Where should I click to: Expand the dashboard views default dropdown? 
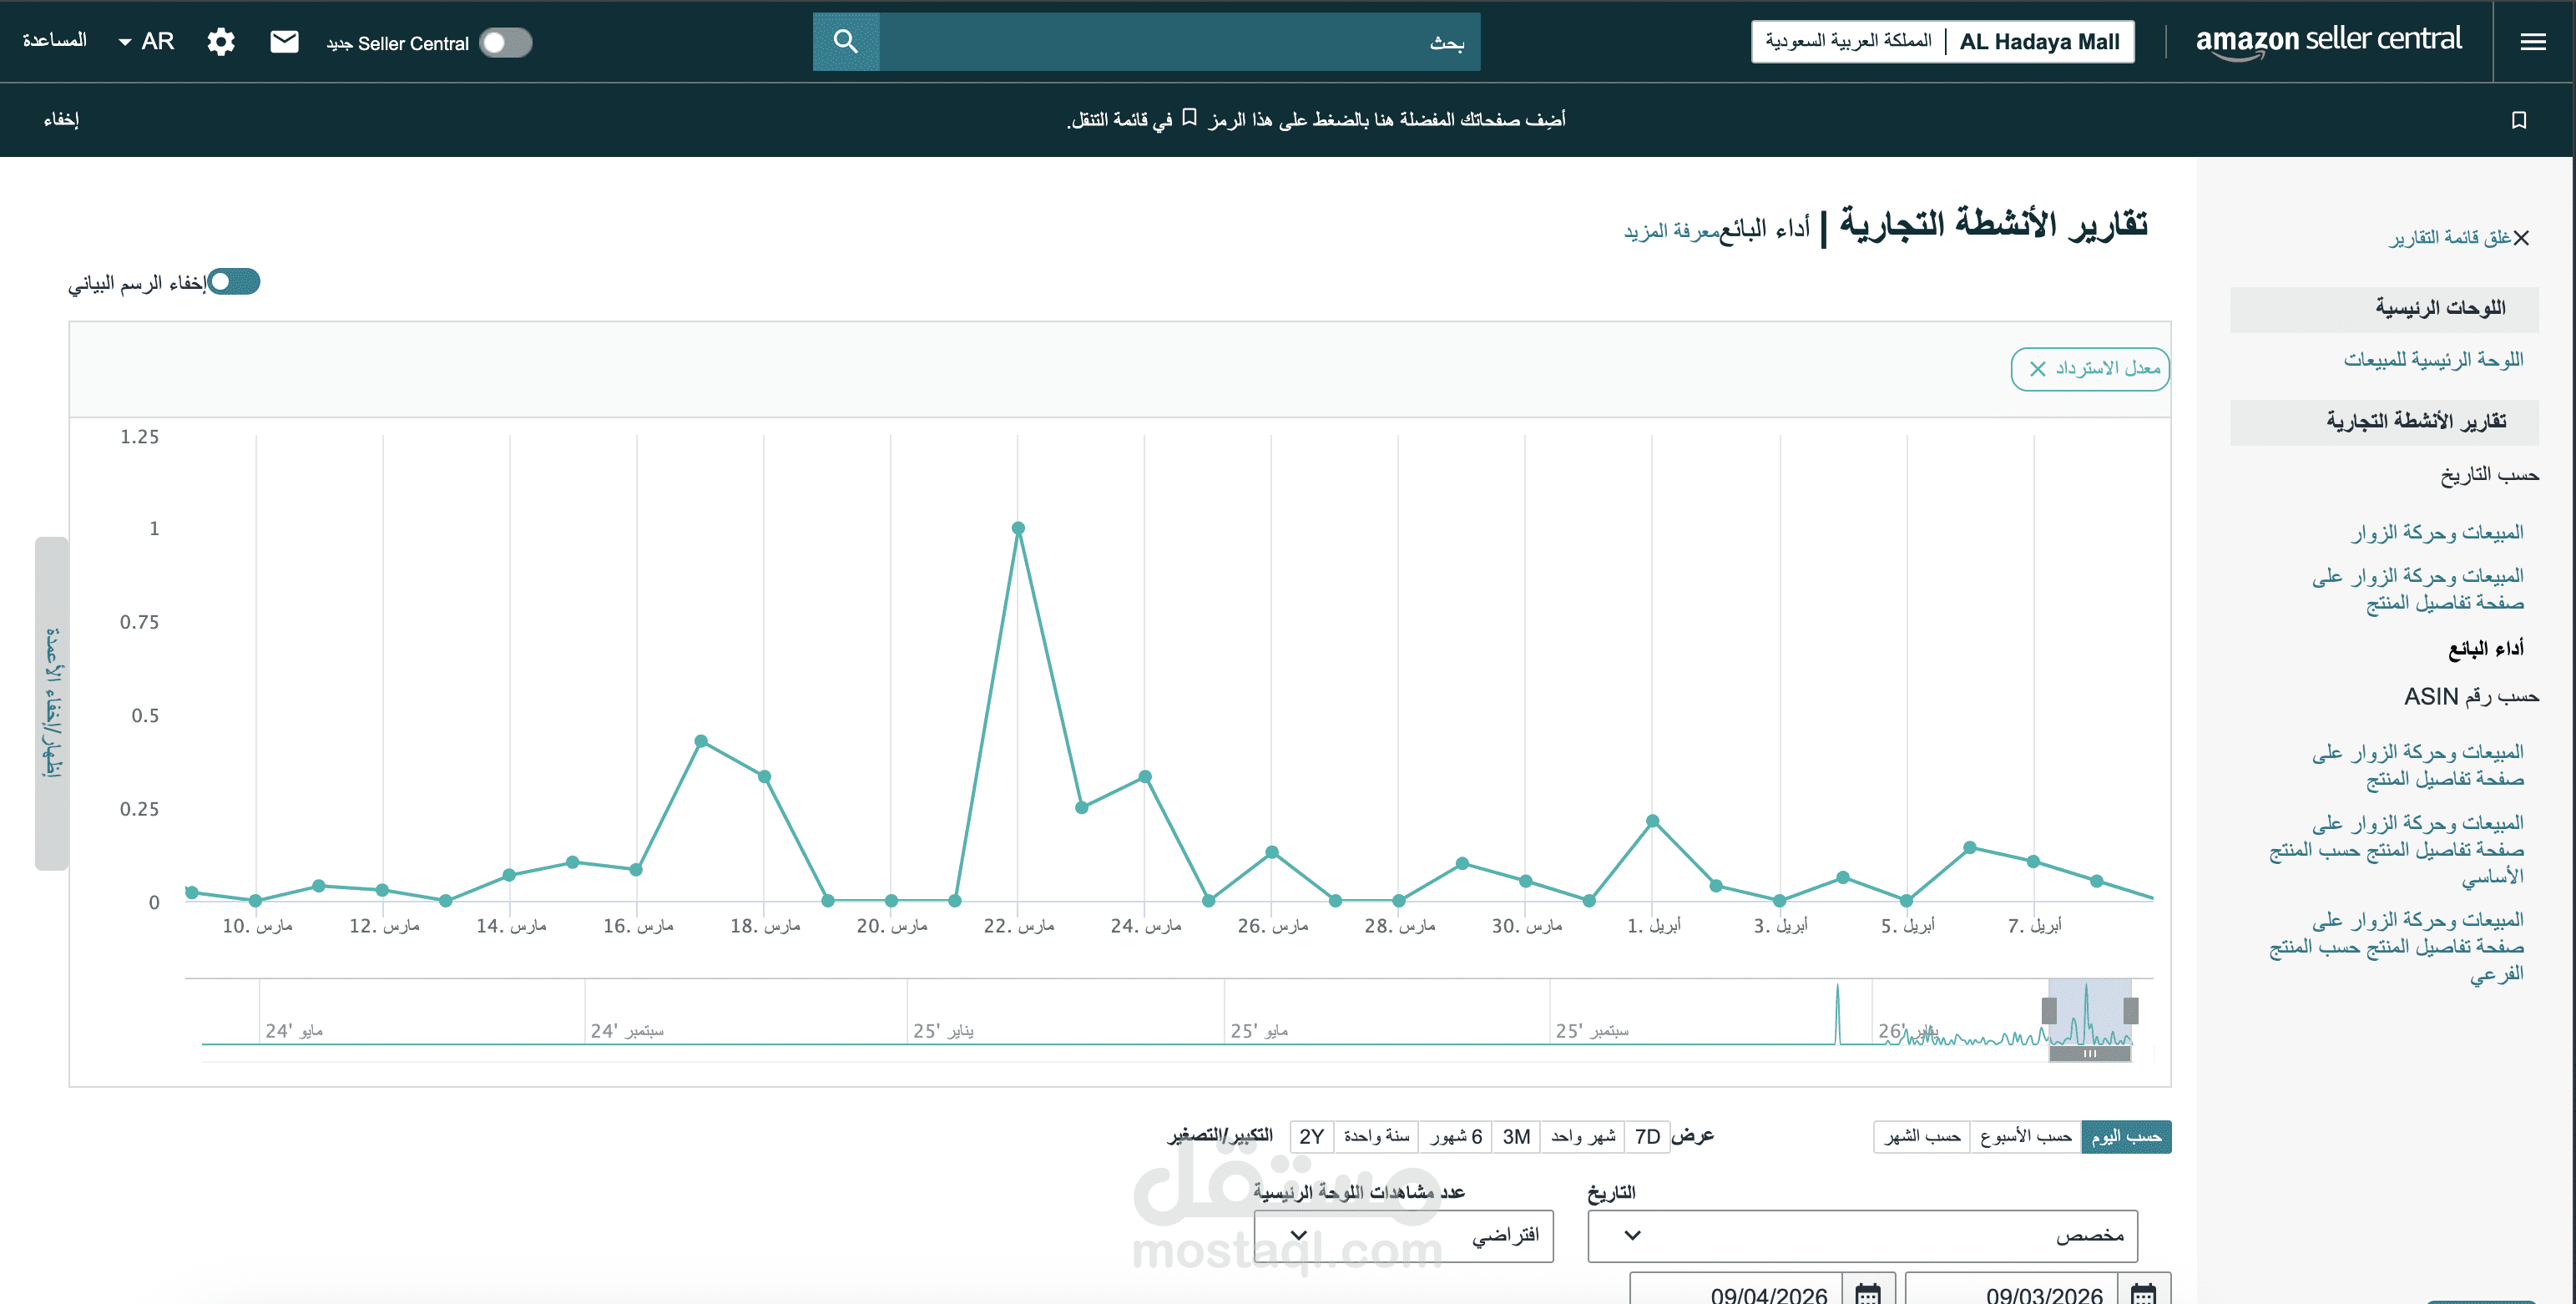tap(1403, 1235)
